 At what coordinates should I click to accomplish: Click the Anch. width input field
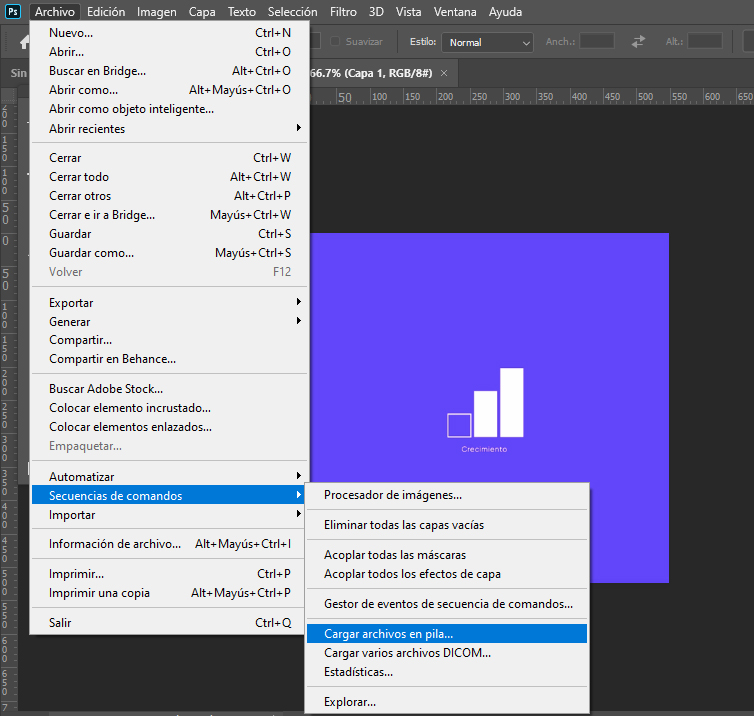pos(597,42)
